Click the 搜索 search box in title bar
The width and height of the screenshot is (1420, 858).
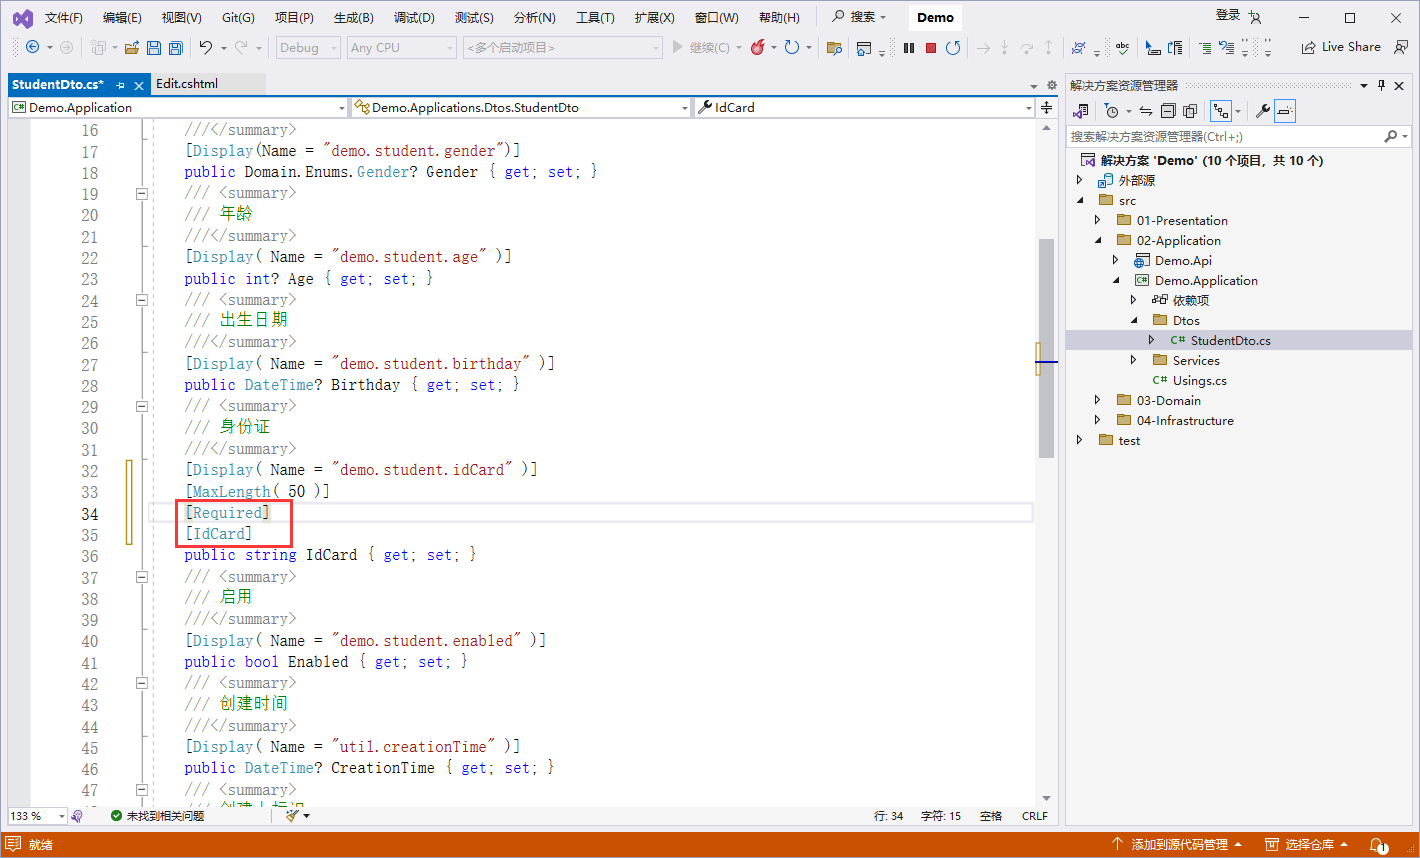coord(860,17)
